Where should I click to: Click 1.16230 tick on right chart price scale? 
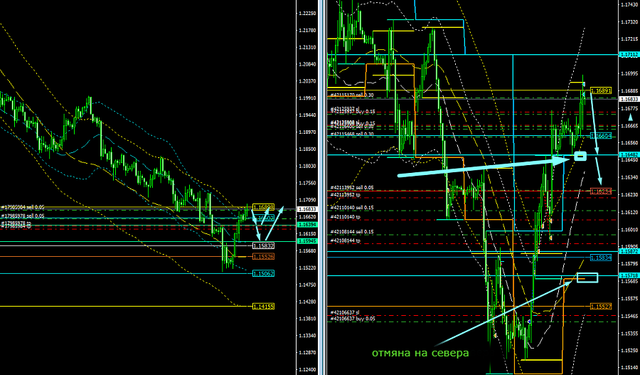click(x=630, y=195)
